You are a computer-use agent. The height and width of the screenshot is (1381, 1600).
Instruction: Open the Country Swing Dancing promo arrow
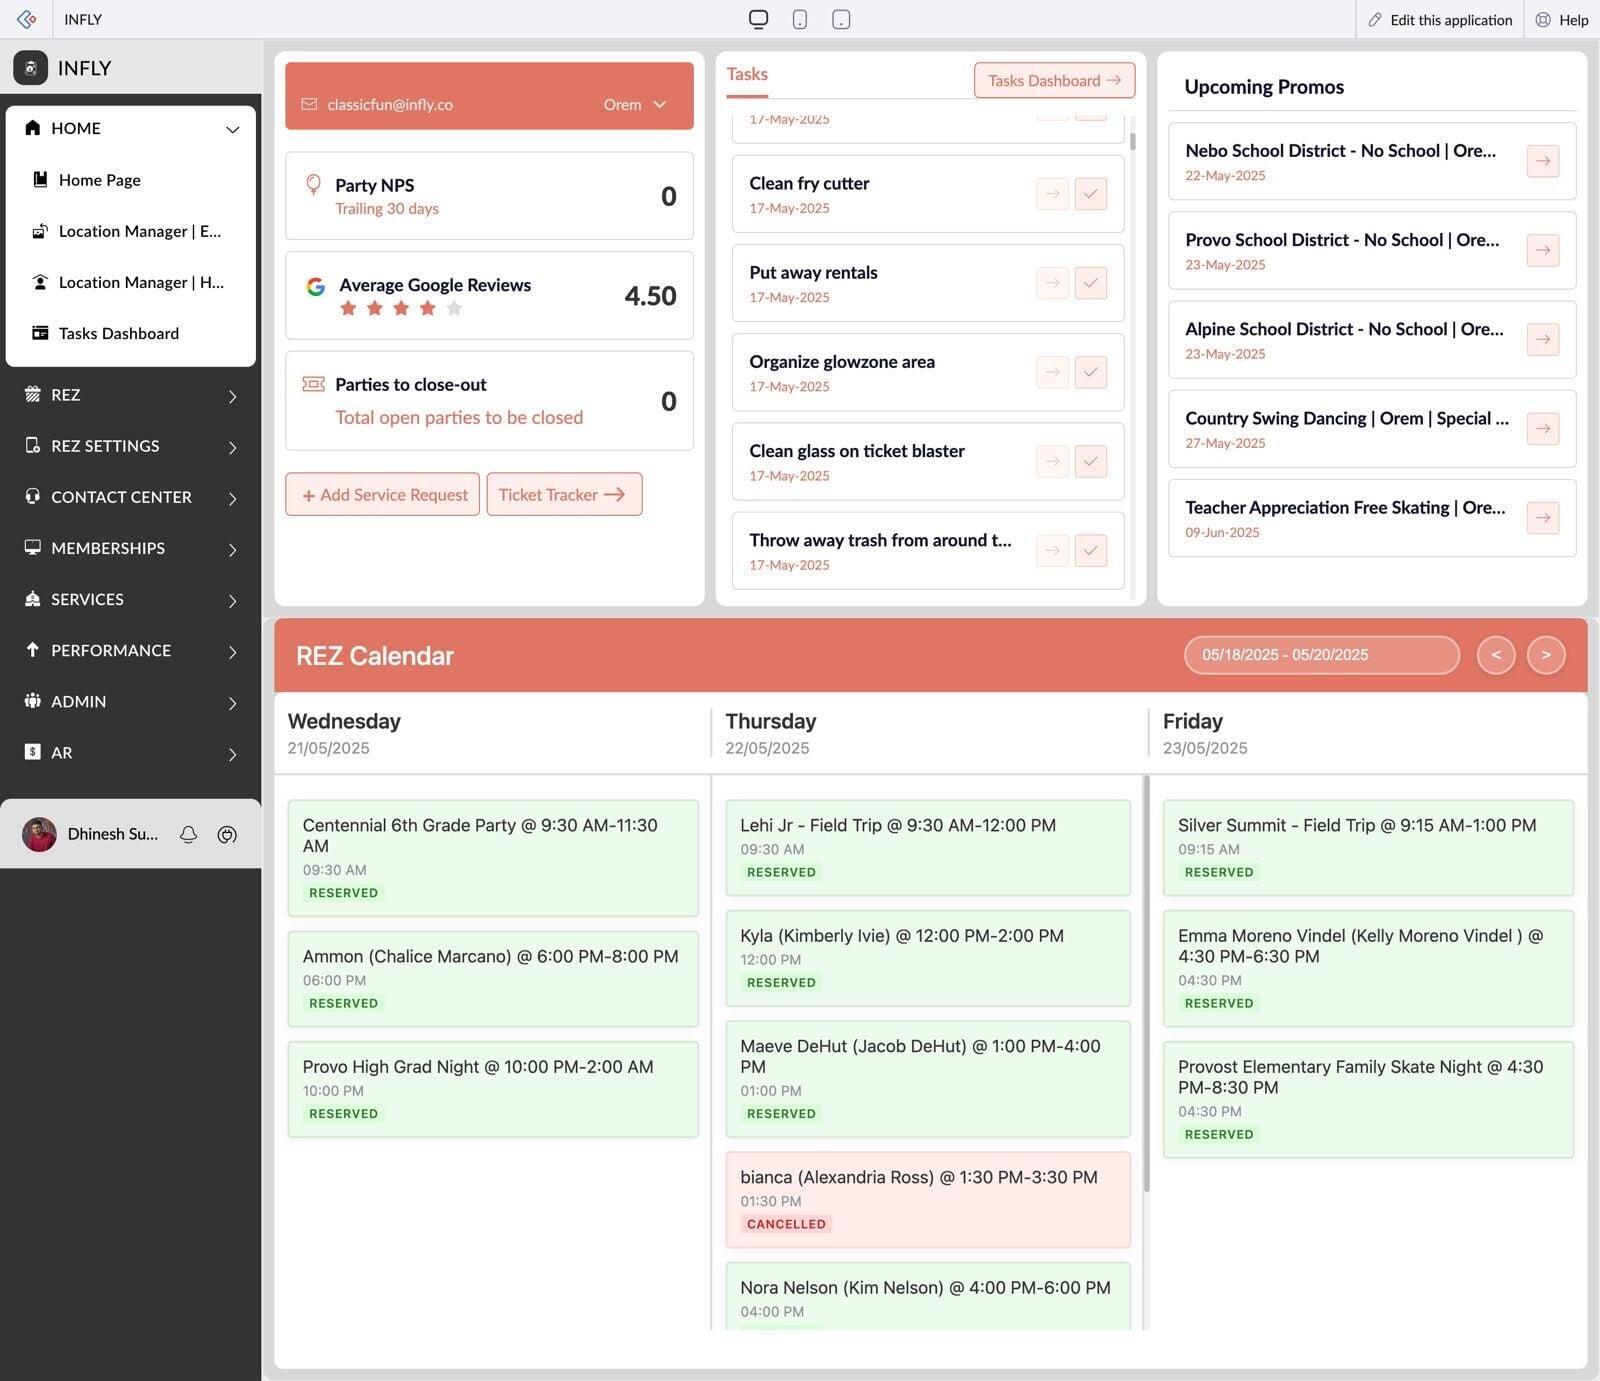(1542, 428)
